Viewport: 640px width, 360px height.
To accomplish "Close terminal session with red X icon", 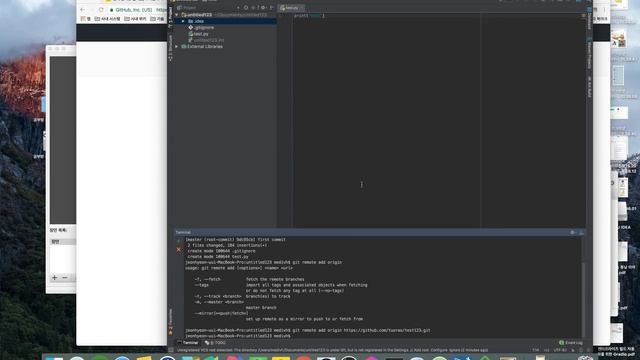I will click(179, 249).
